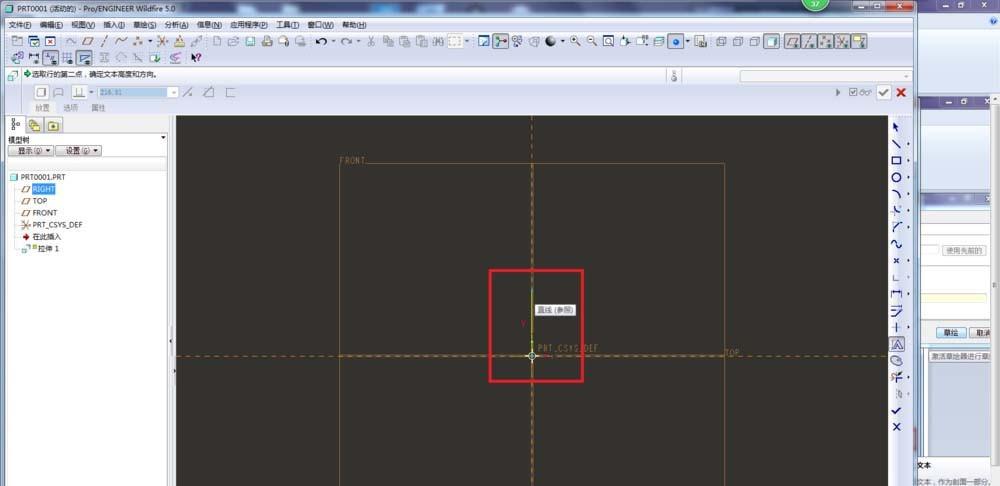Click the red X to cancel feature
This screenshot has height=486, width=1000.
pos(901,92)
